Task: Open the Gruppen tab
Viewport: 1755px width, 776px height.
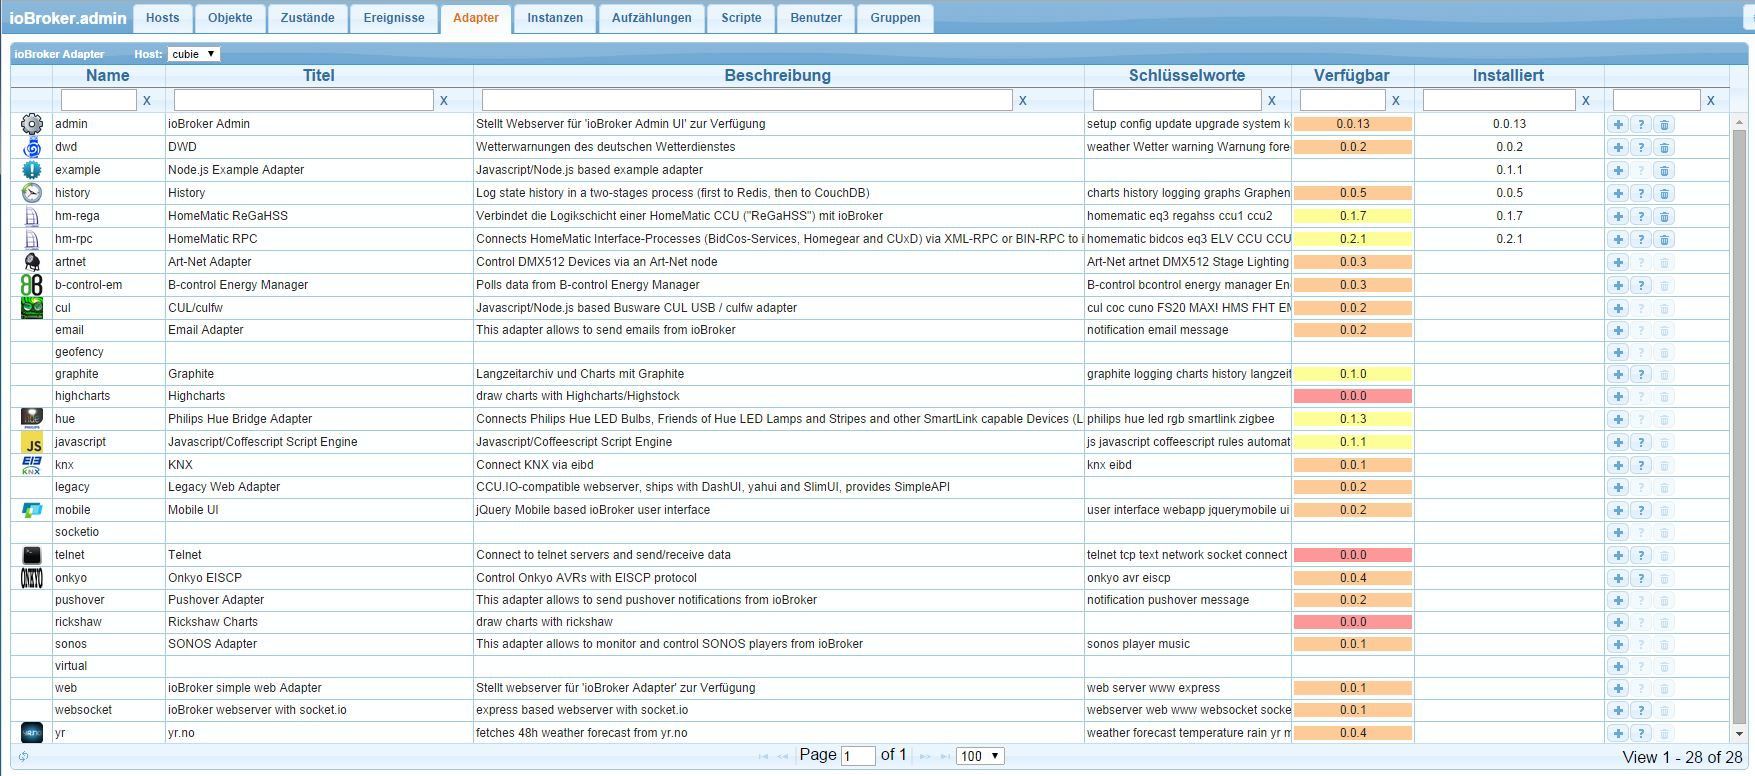Action: click(x=895, y=18)
